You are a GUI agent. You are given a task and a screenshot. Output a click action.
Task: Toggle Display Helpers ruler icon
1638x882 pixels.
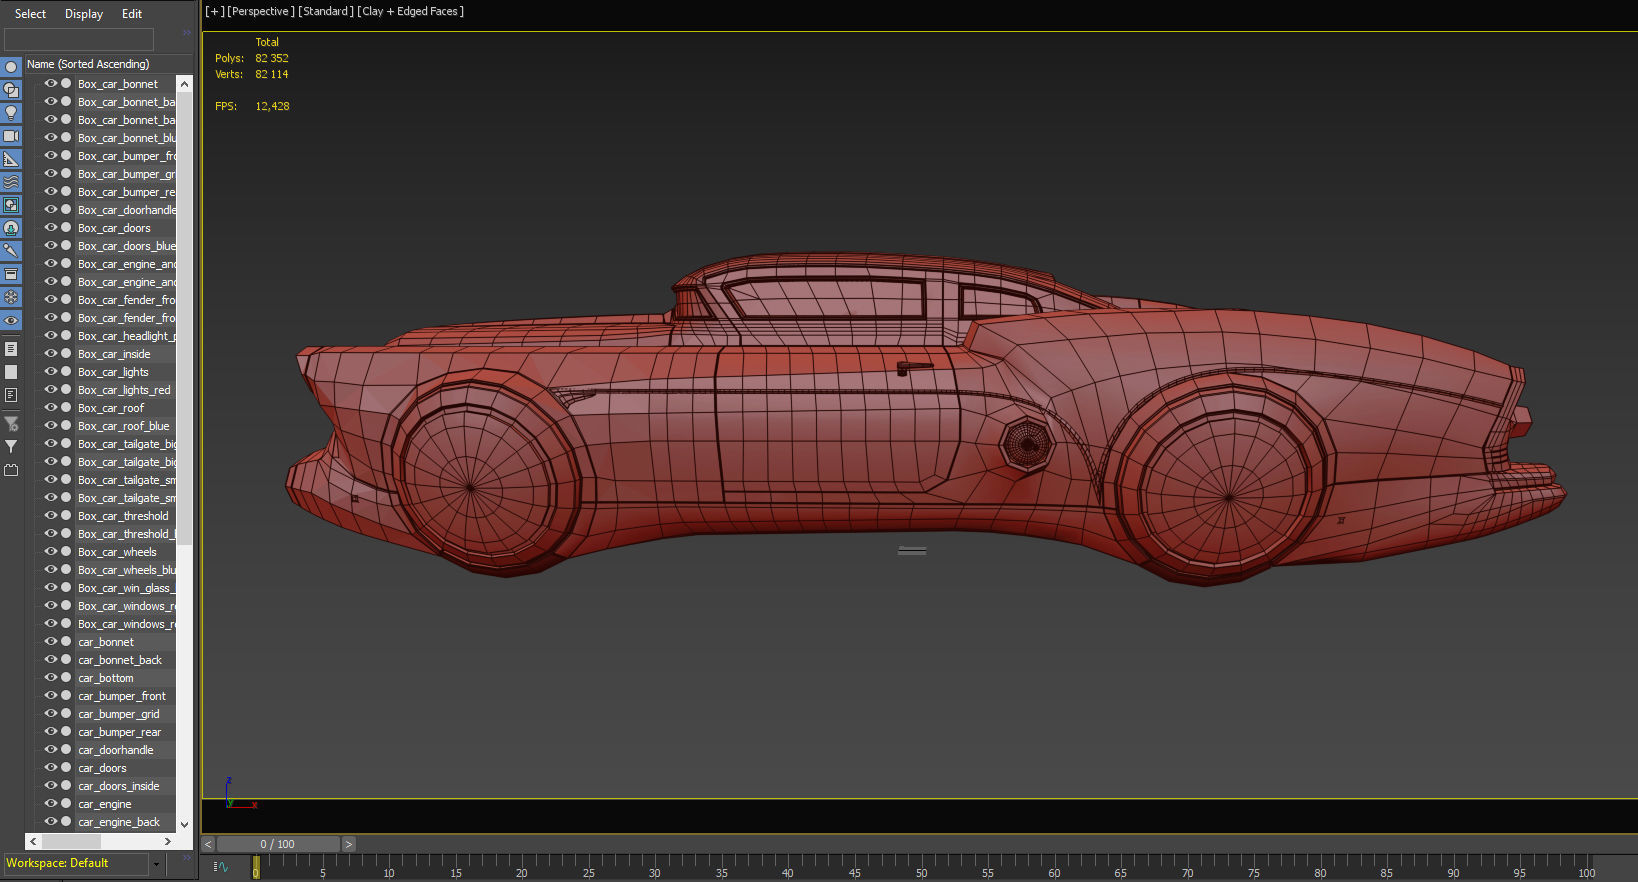click(x=11, y=159)
